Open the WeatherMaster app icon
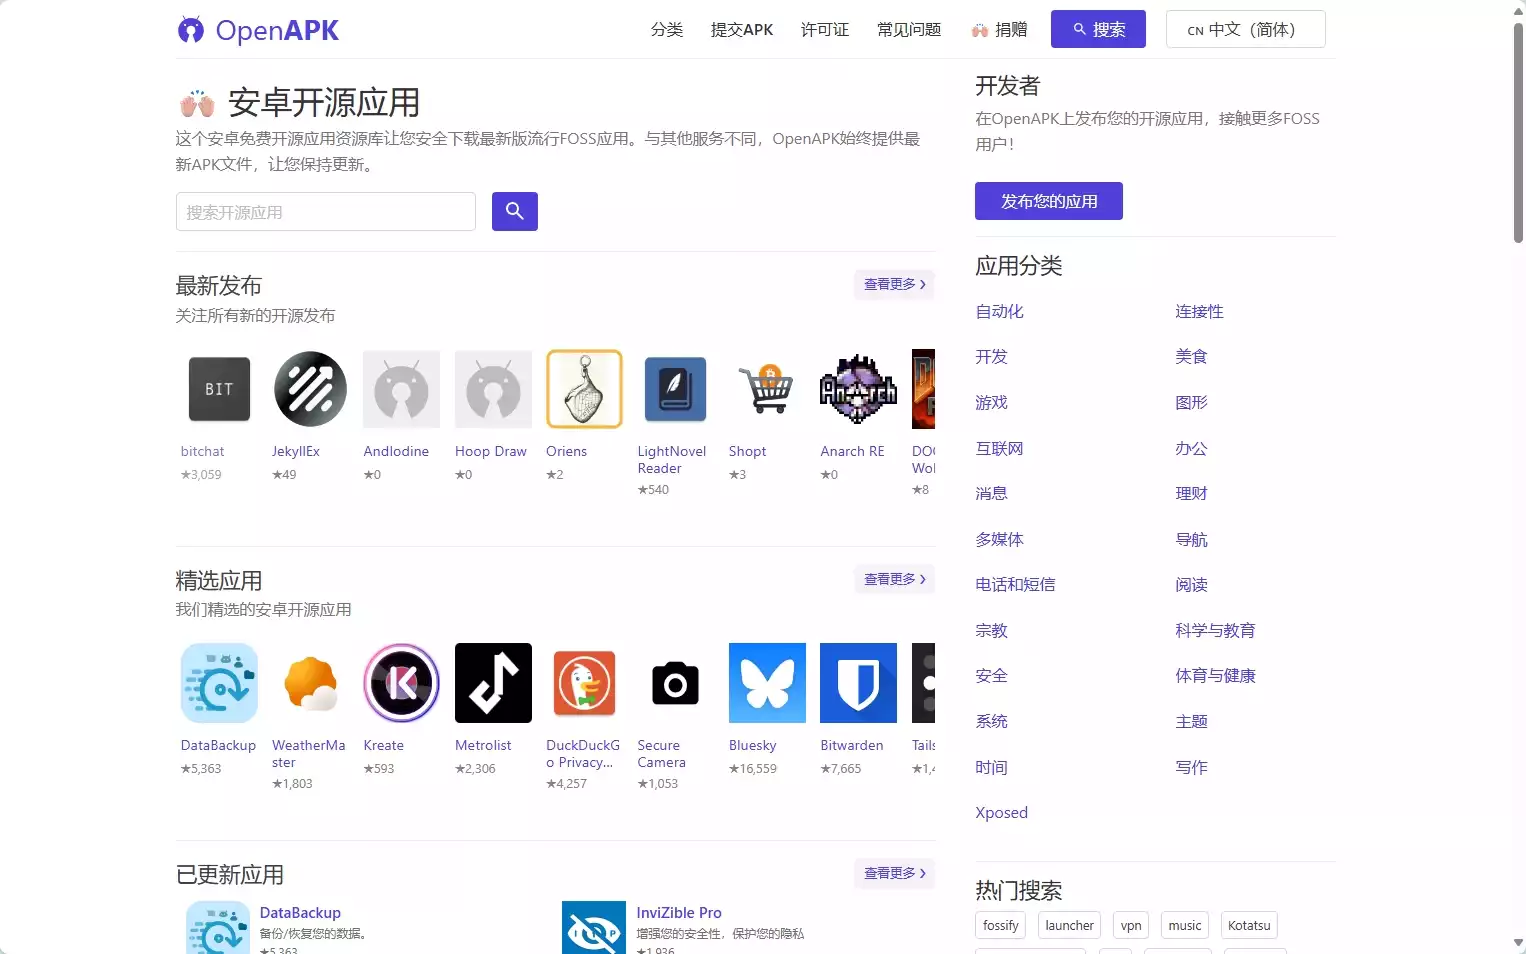Screen dimensions: 1526x954 [310, 683]
